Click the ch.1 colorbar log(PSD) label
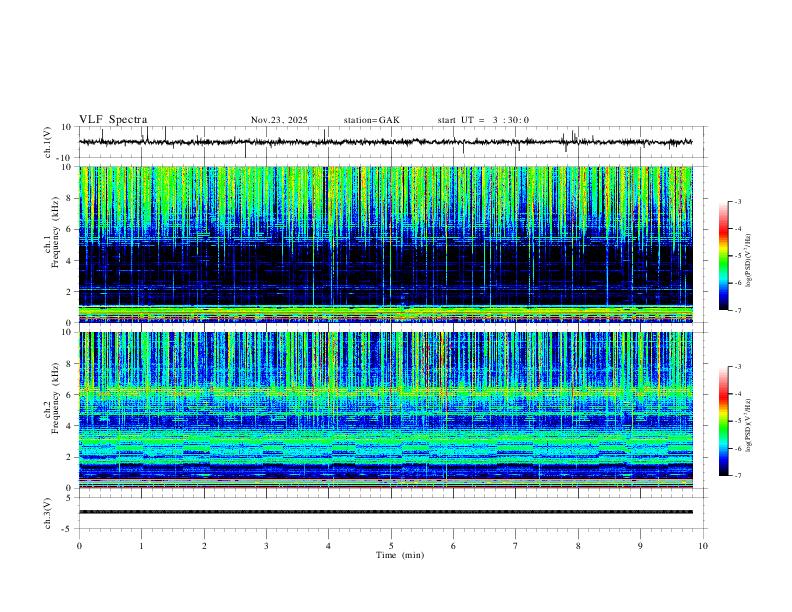Viewport: 792px width, 612px height. [x=749, y=261]
